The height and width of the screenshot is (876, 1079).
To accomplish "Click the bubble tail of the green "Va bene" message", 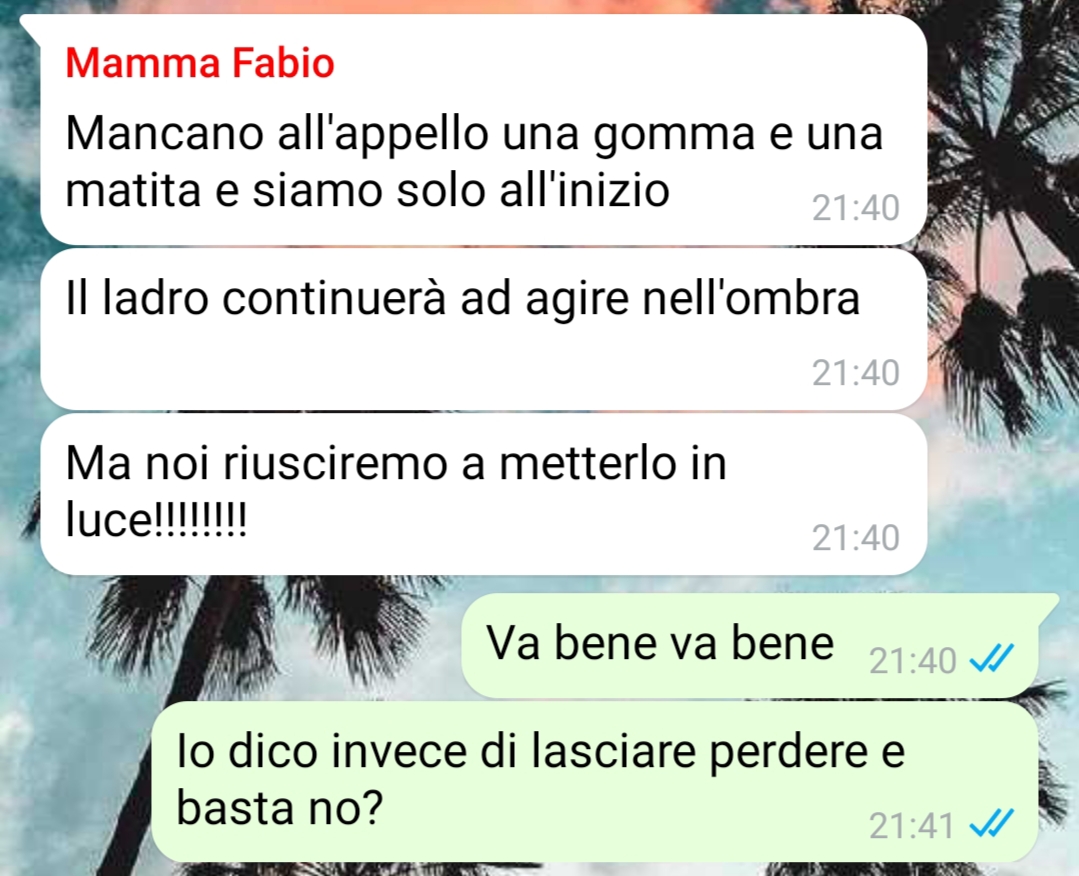I will pos(1047,606).
